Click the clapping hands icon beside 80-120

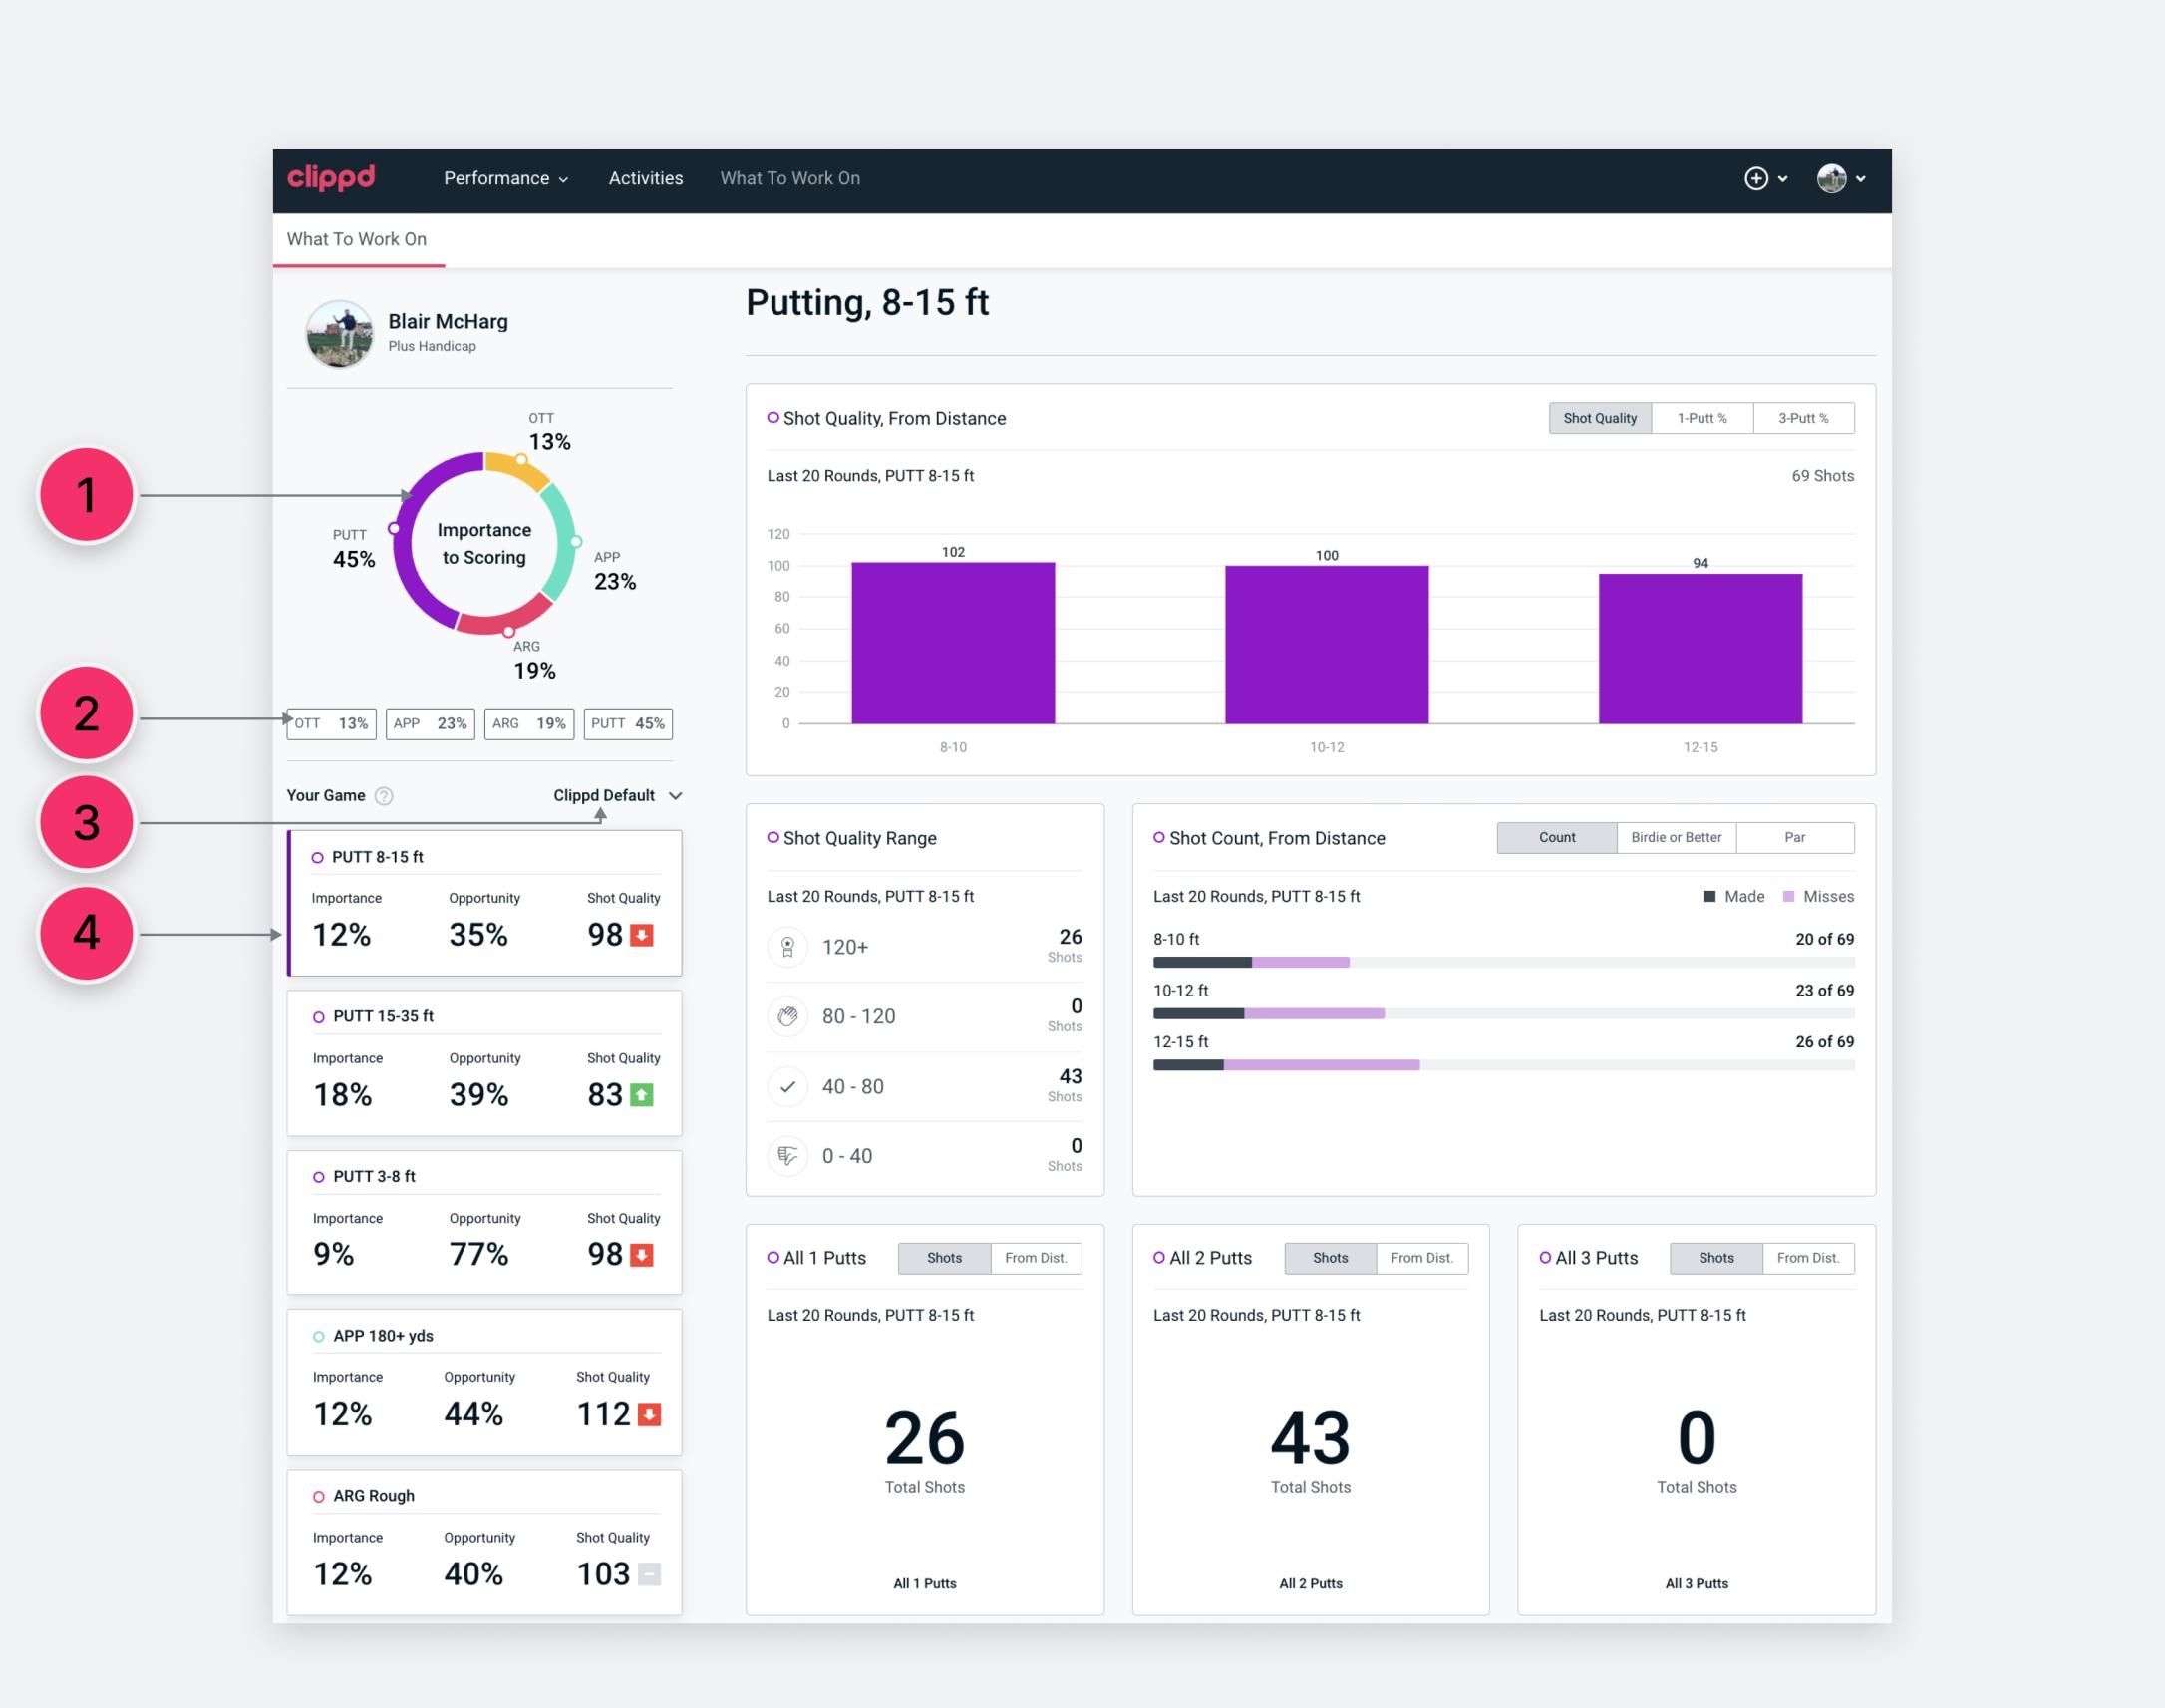pyautogui.click(x=788, y=1016)
